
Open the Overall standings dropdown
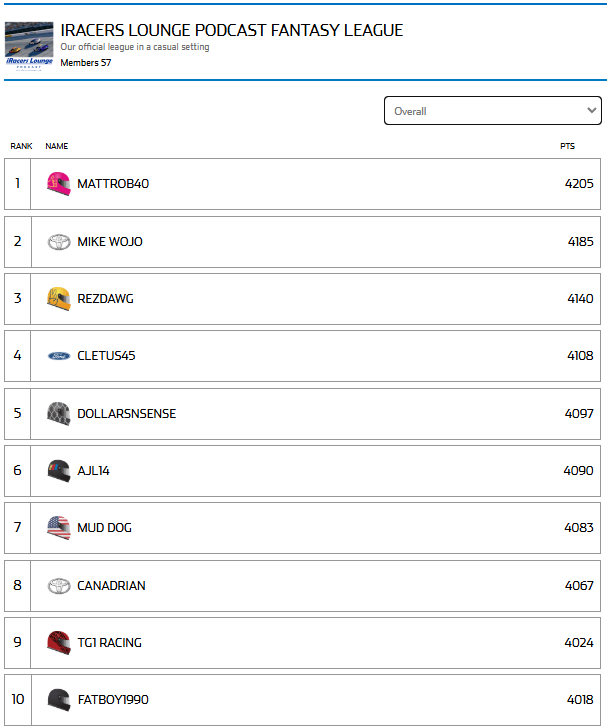[x=493, y=110]
